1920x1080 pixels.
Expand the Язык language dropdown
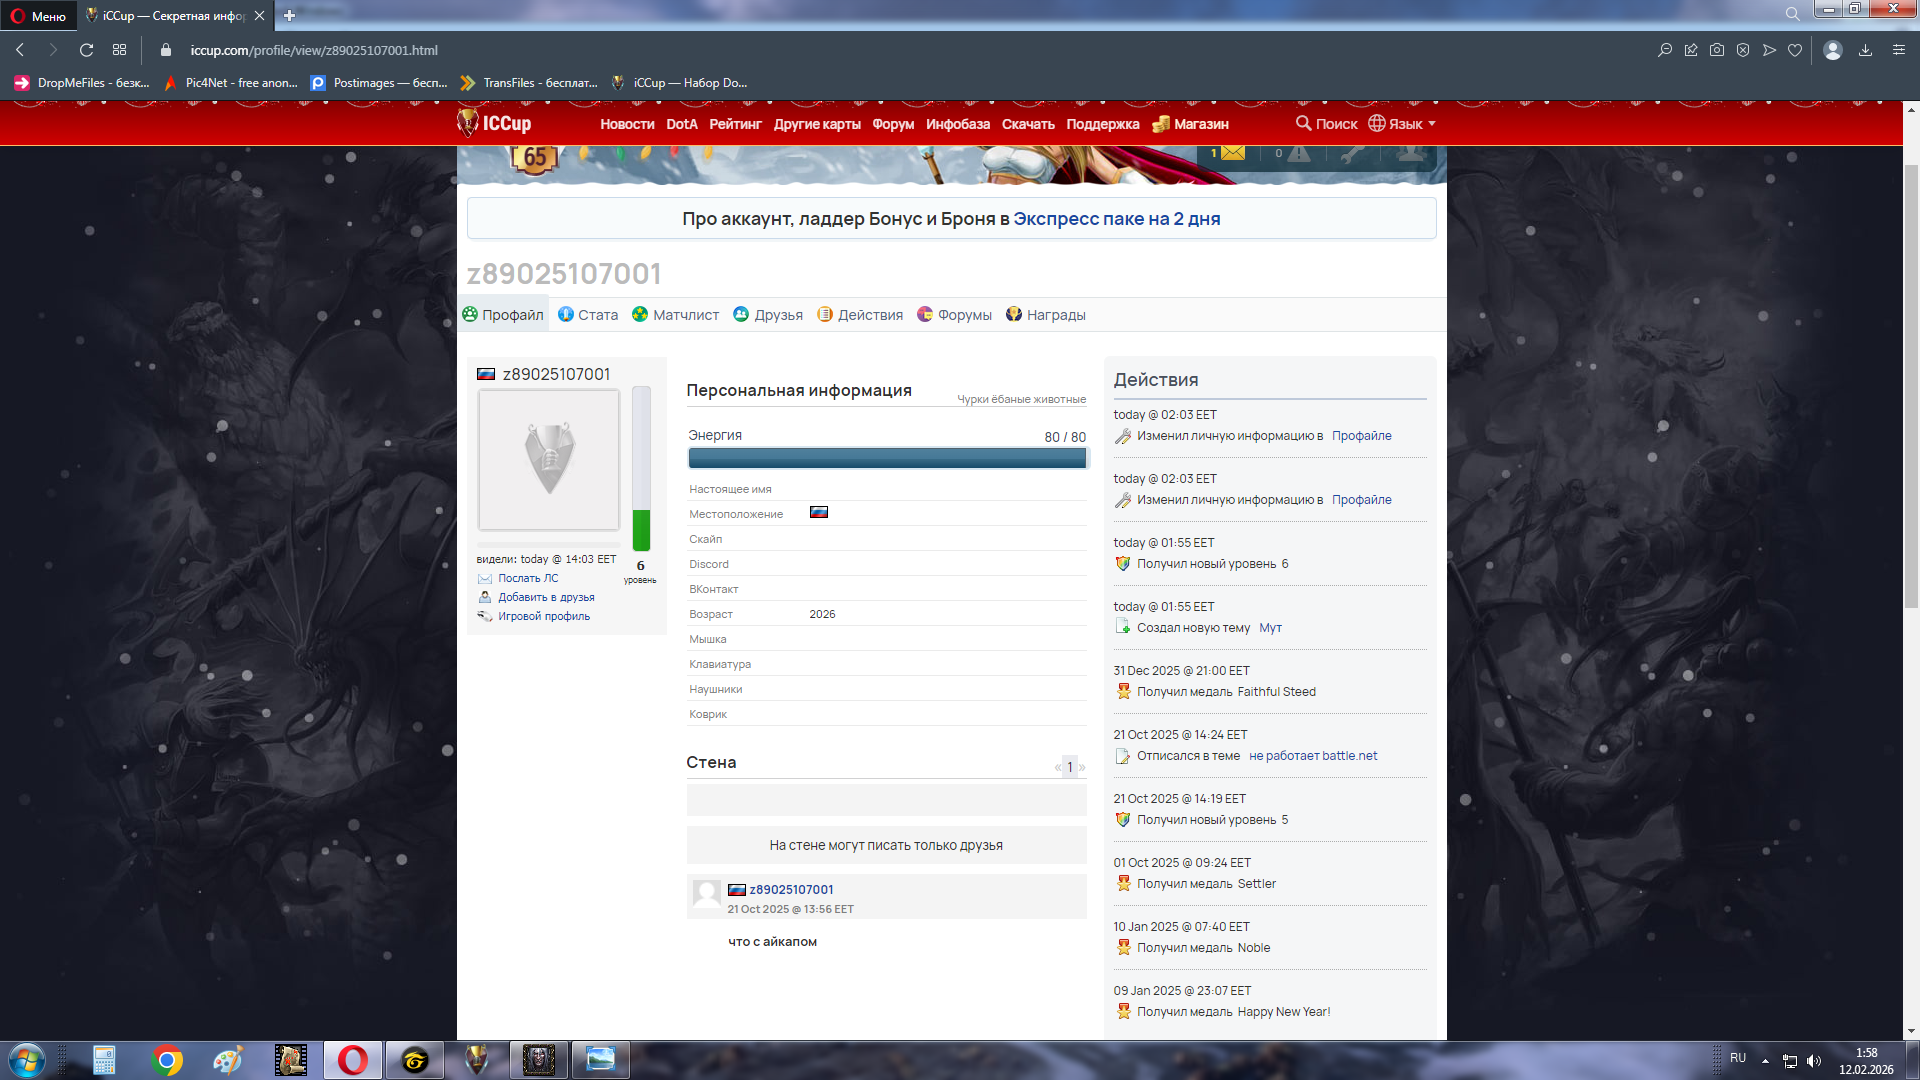(x=1402, y=124)
